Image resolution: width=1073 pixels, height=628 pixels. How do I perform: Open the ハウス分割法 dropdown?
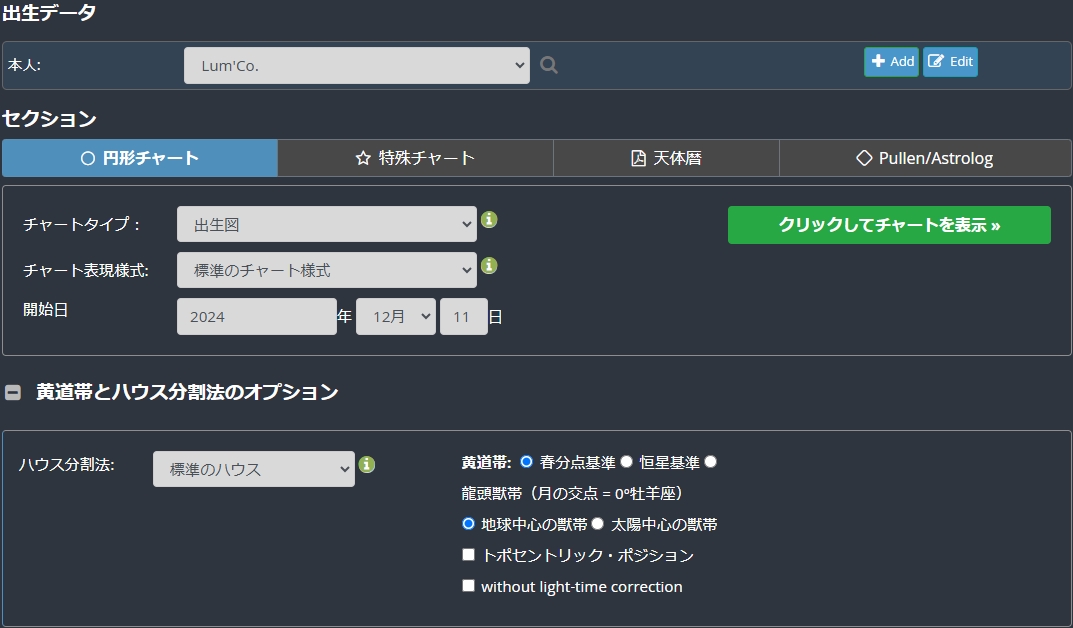tap(254, 469)
